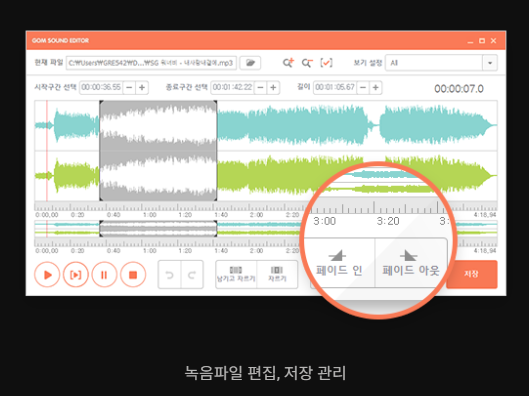Pause playback
The height and width of the screenshot is (396, 529).
coord(104,275)
